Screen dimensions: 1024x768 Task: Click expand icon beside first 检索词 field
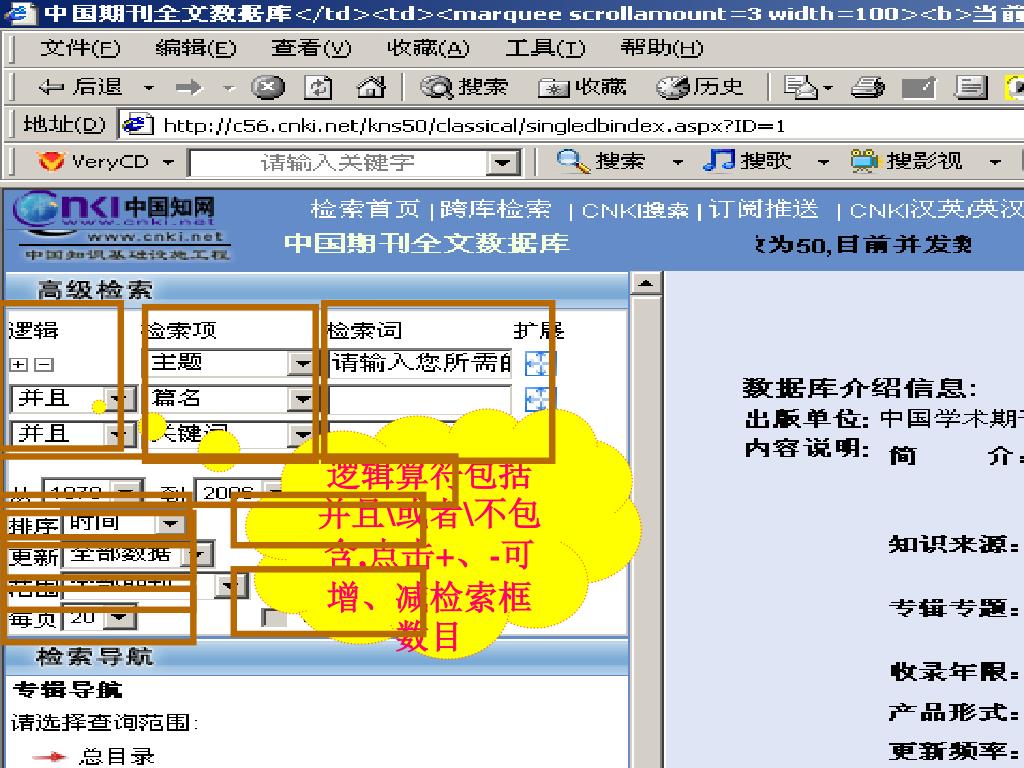click(539, 364)
